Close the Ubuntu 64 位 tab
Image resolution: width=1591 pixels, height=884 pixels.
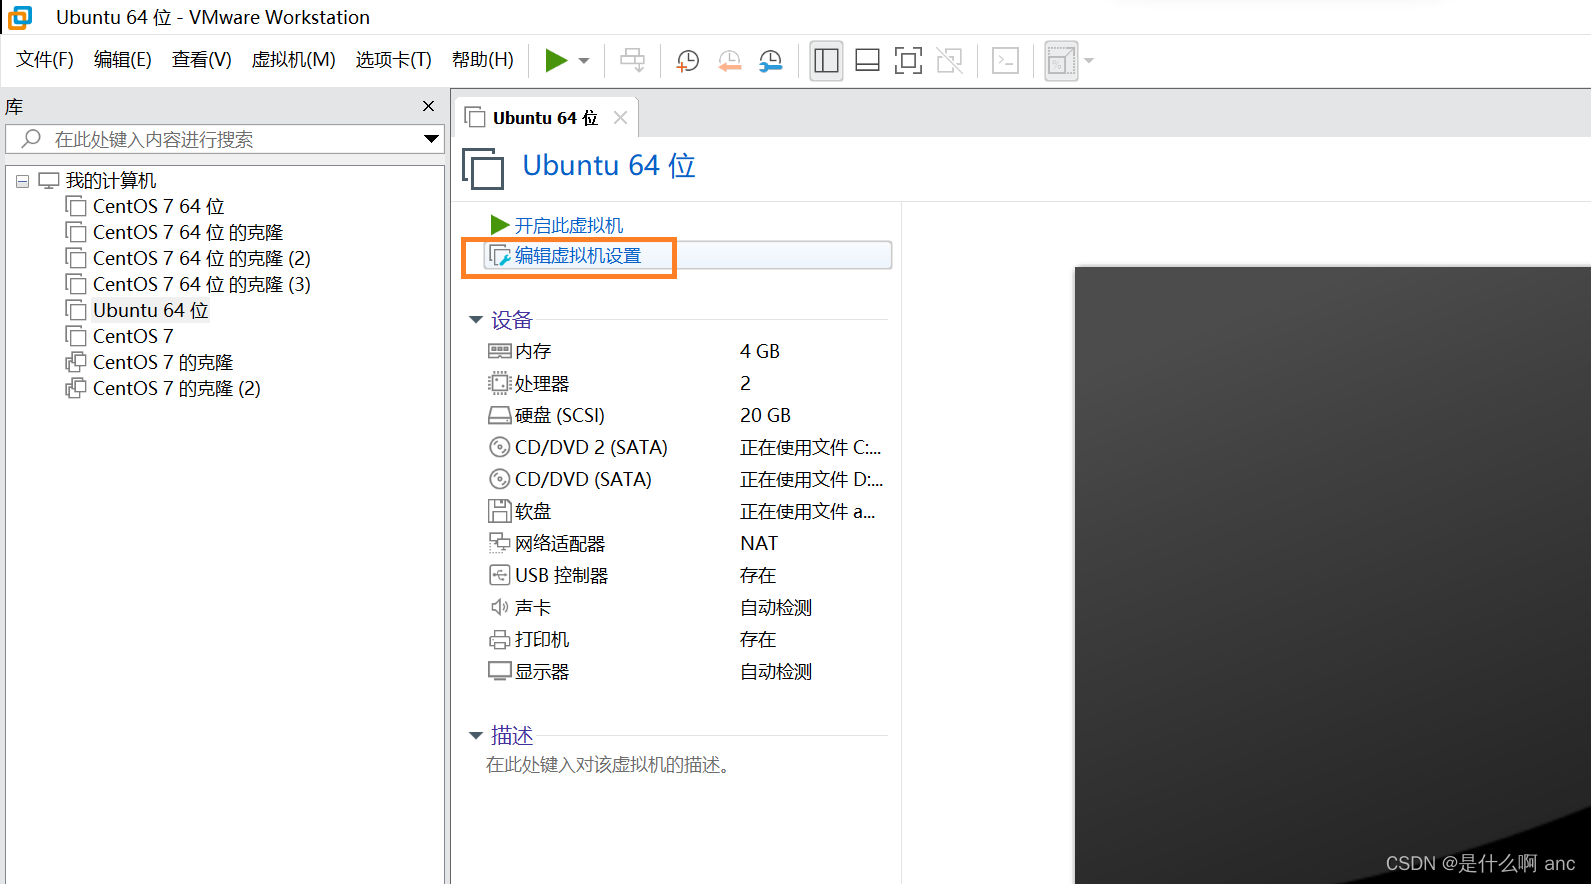pos(620,118)
